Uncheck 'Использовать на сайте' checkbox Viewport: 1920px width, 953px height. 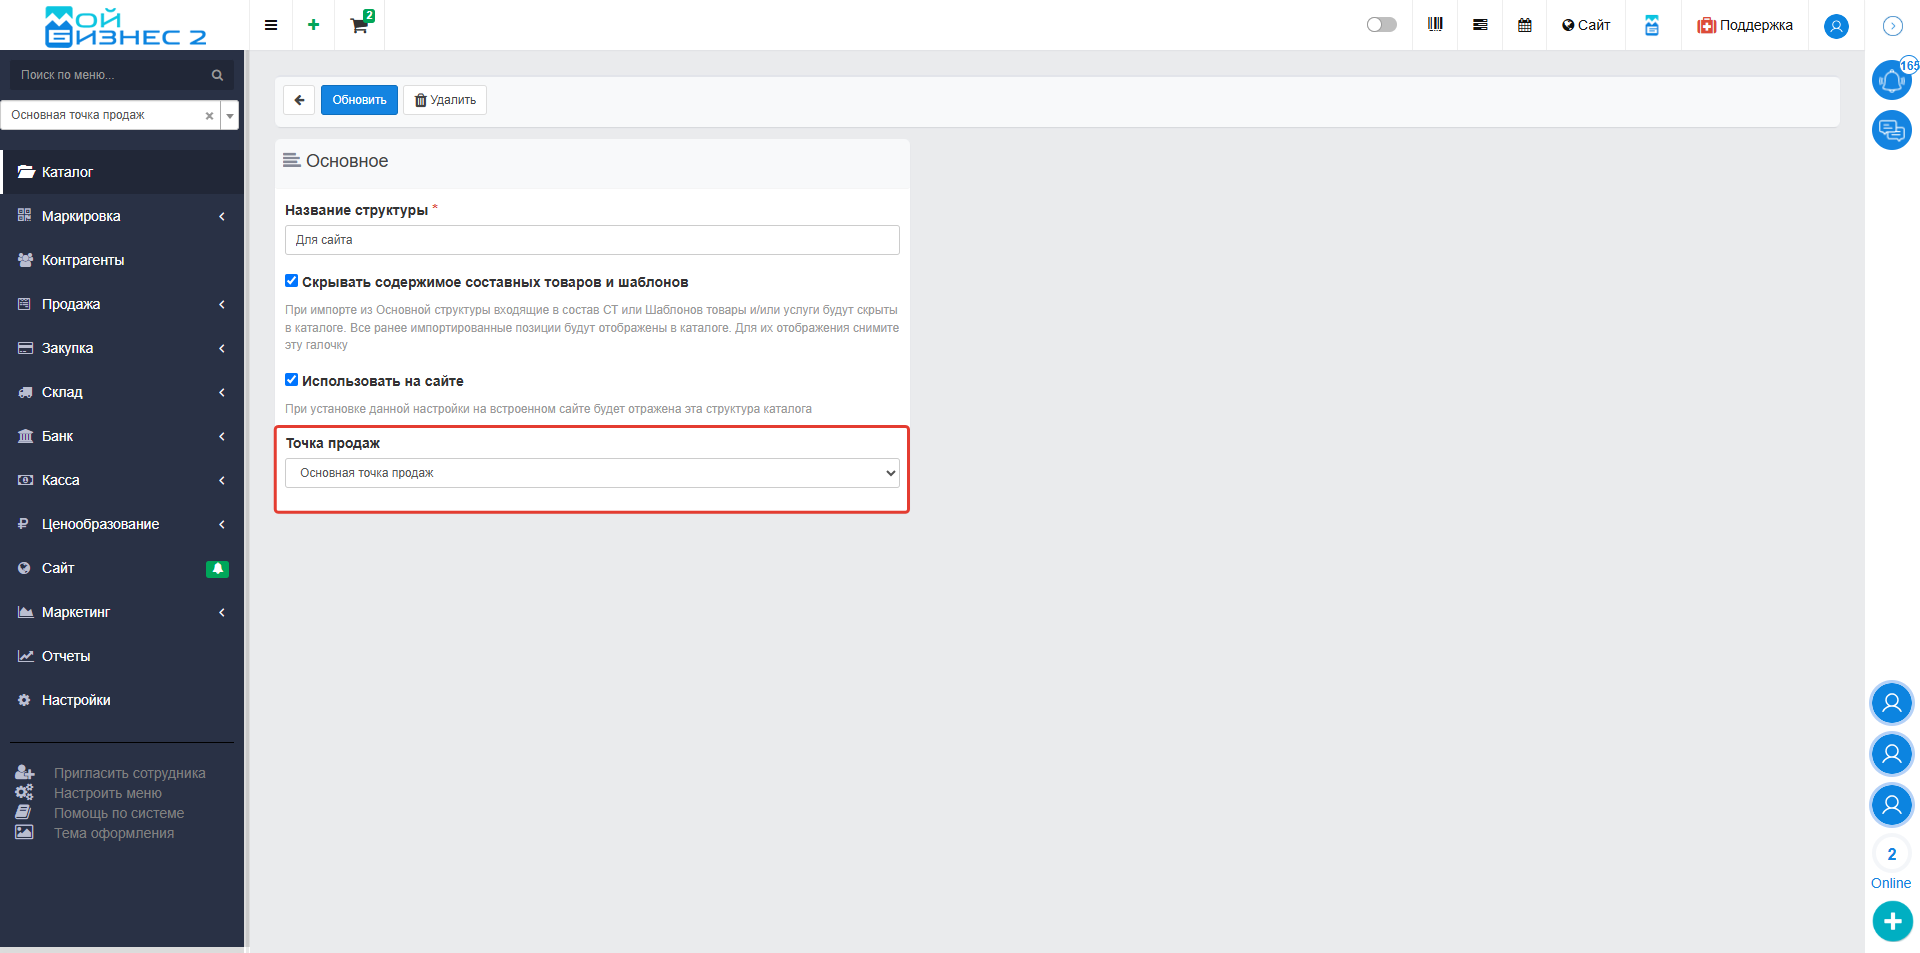(x=292, y=380)
